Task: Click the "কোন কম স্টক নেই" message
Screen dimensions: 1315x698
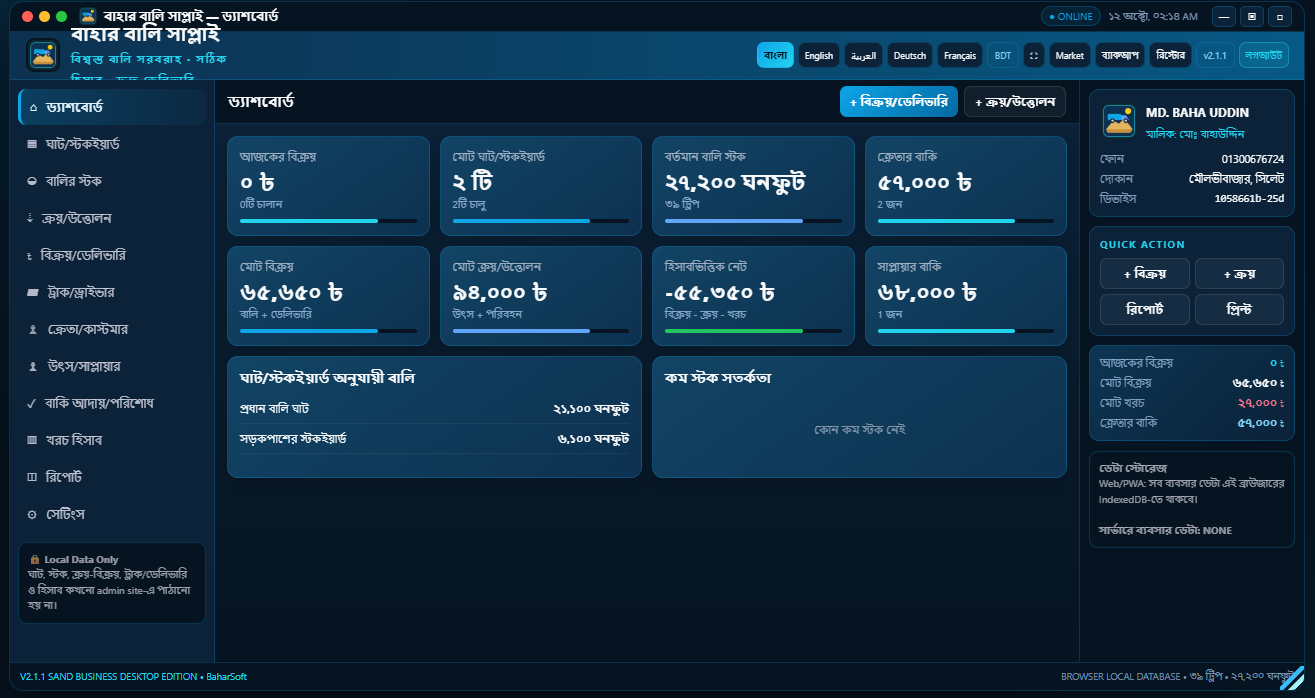Action: (x=860, y=429)
